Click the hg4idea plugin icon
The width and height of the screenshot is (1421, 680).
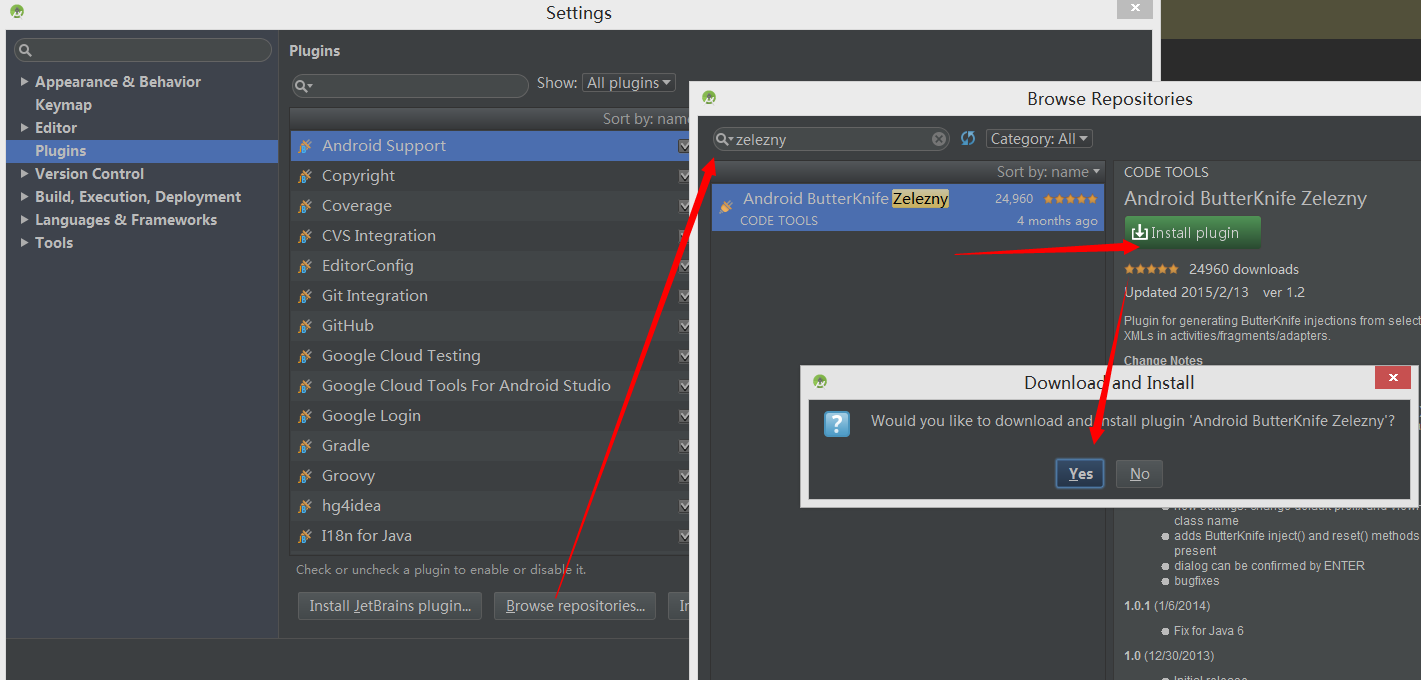tap(305, 506)
